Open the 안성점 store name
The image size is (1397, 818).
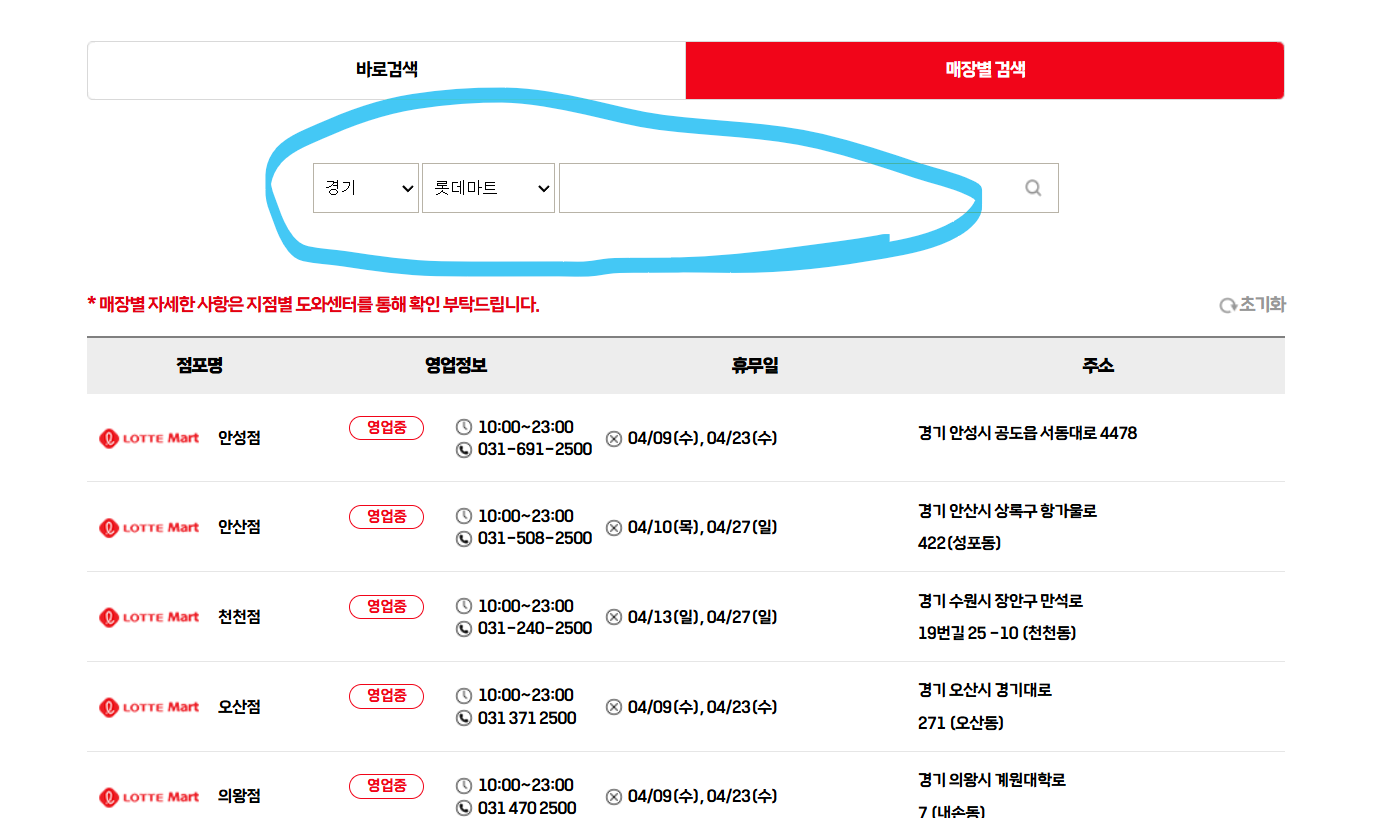[x=239, y=438]
